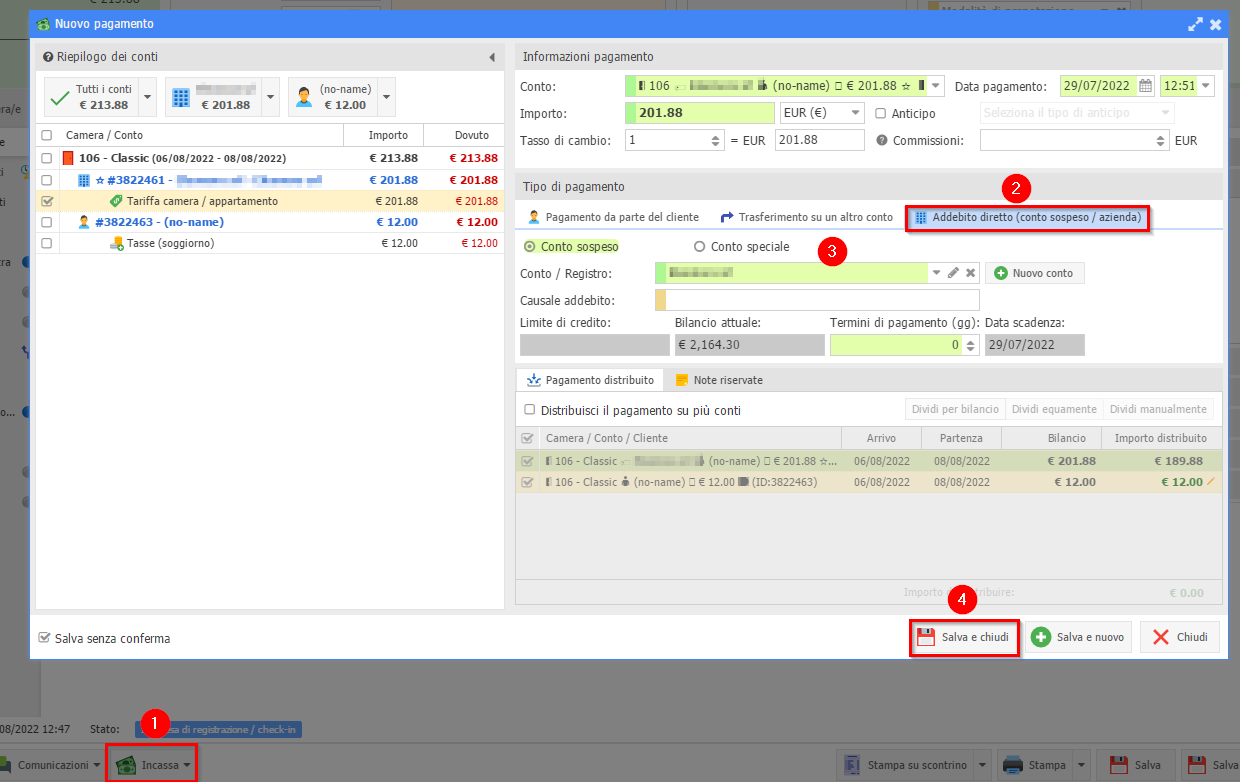1240x782 pixels.
Task: Adjust the Termini di pagamento (gg) spinner
Action: 969,345
